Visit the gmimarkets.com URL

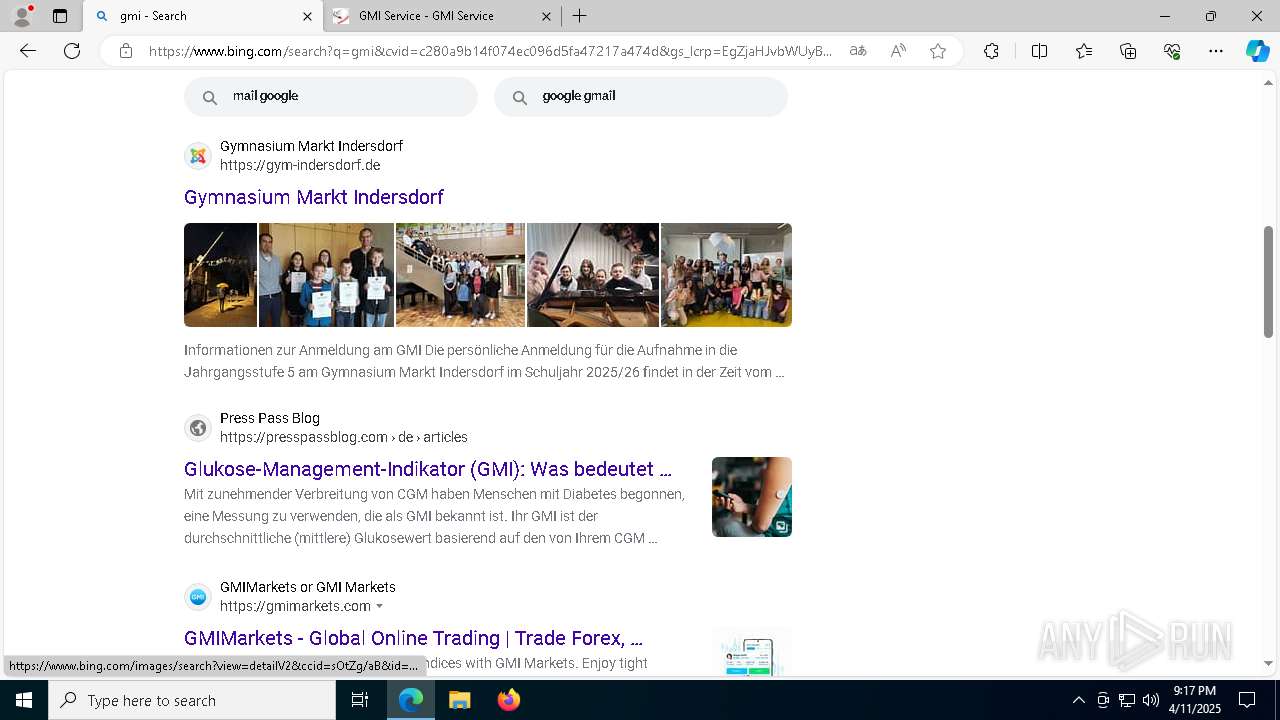295,606
